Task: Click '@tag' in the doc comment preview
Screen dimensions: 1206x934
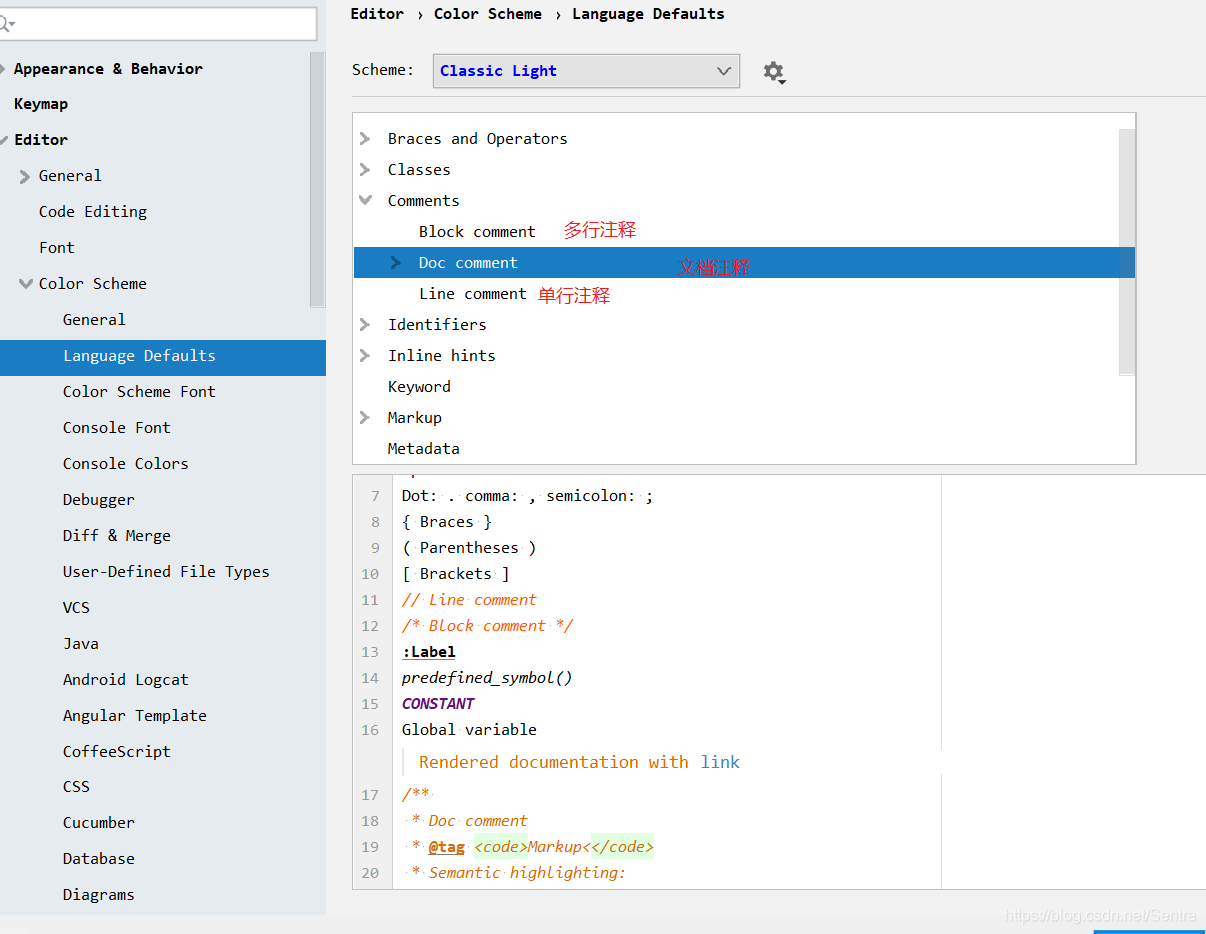Action: pyautogui.click(x=447, y=847)
